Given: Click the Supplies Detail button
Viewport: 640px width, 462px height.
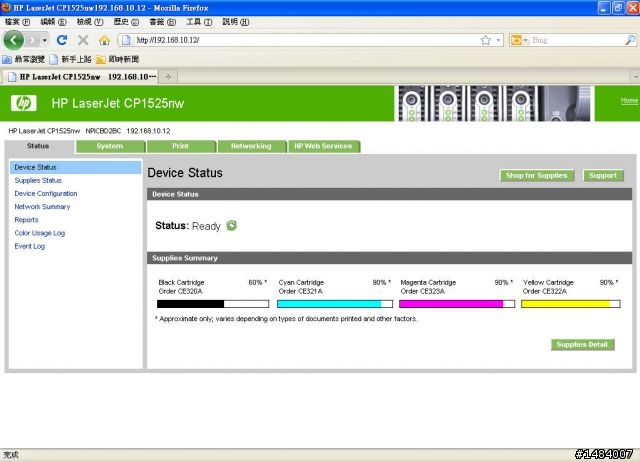Looking at the screenshot, I should pyautogui.click(x=582, y=344).
